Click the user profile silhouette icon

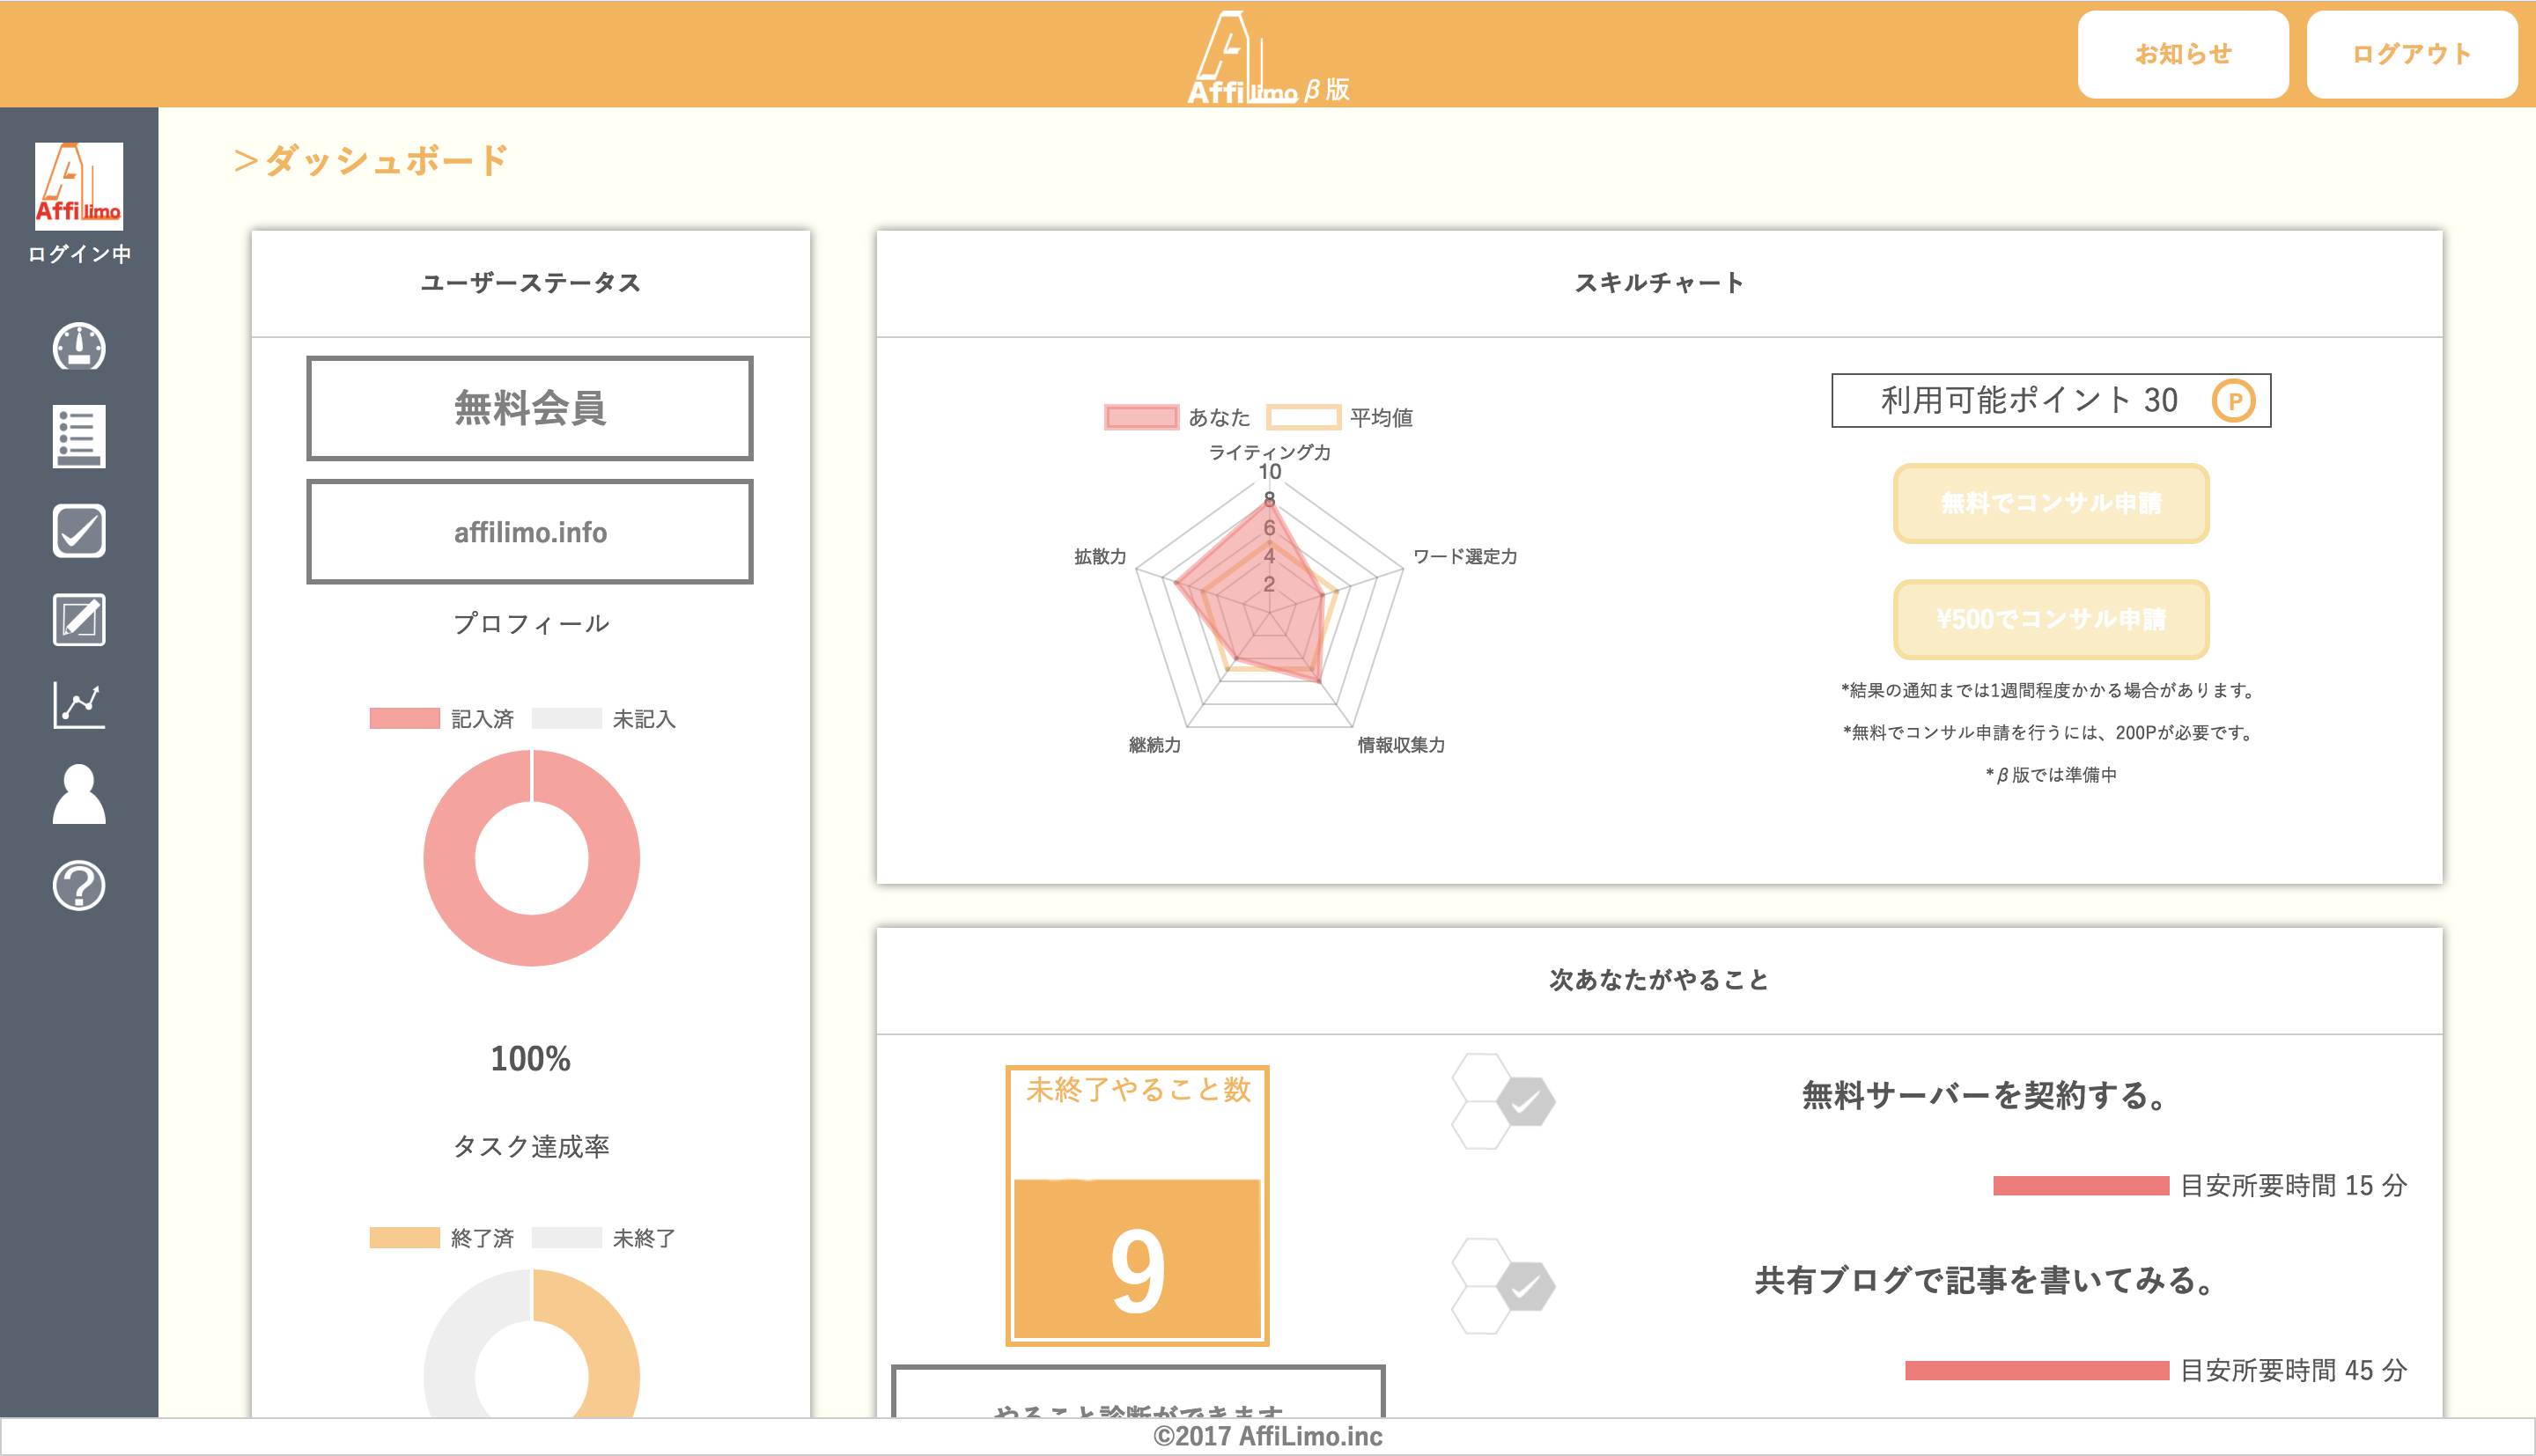(x=79, y=794)
